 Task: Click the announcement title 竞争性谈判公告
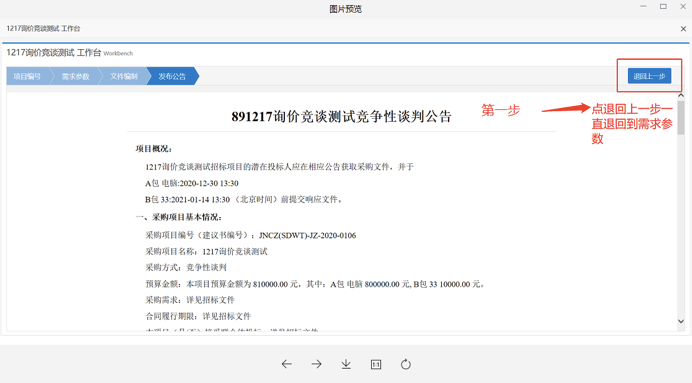click(x=403, y=116)
